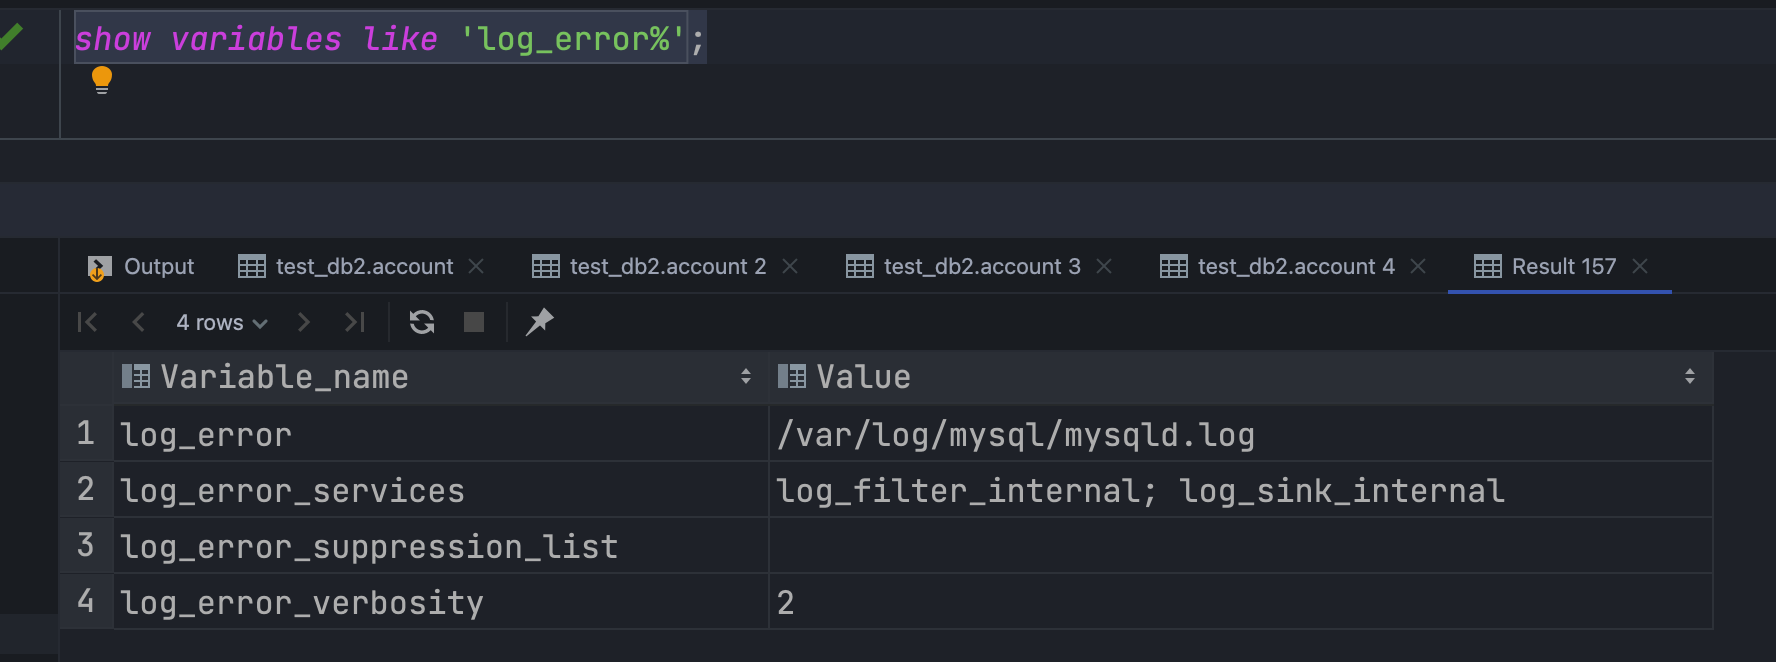The width and height of the screenshot is (1776, 662).
Task: Close the test_db2.account tab
Action: pos(476,266)
